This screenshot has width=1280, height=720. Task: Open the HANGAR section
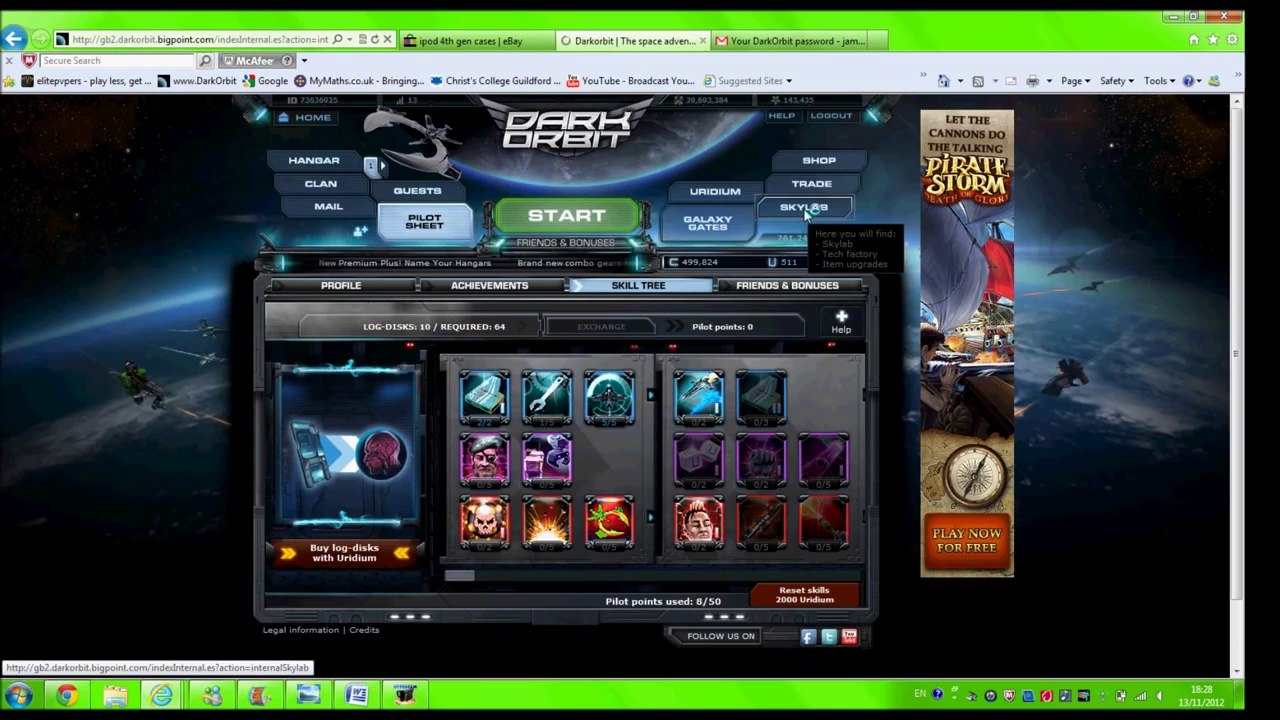pyautogui.click(x=314, y=160)
